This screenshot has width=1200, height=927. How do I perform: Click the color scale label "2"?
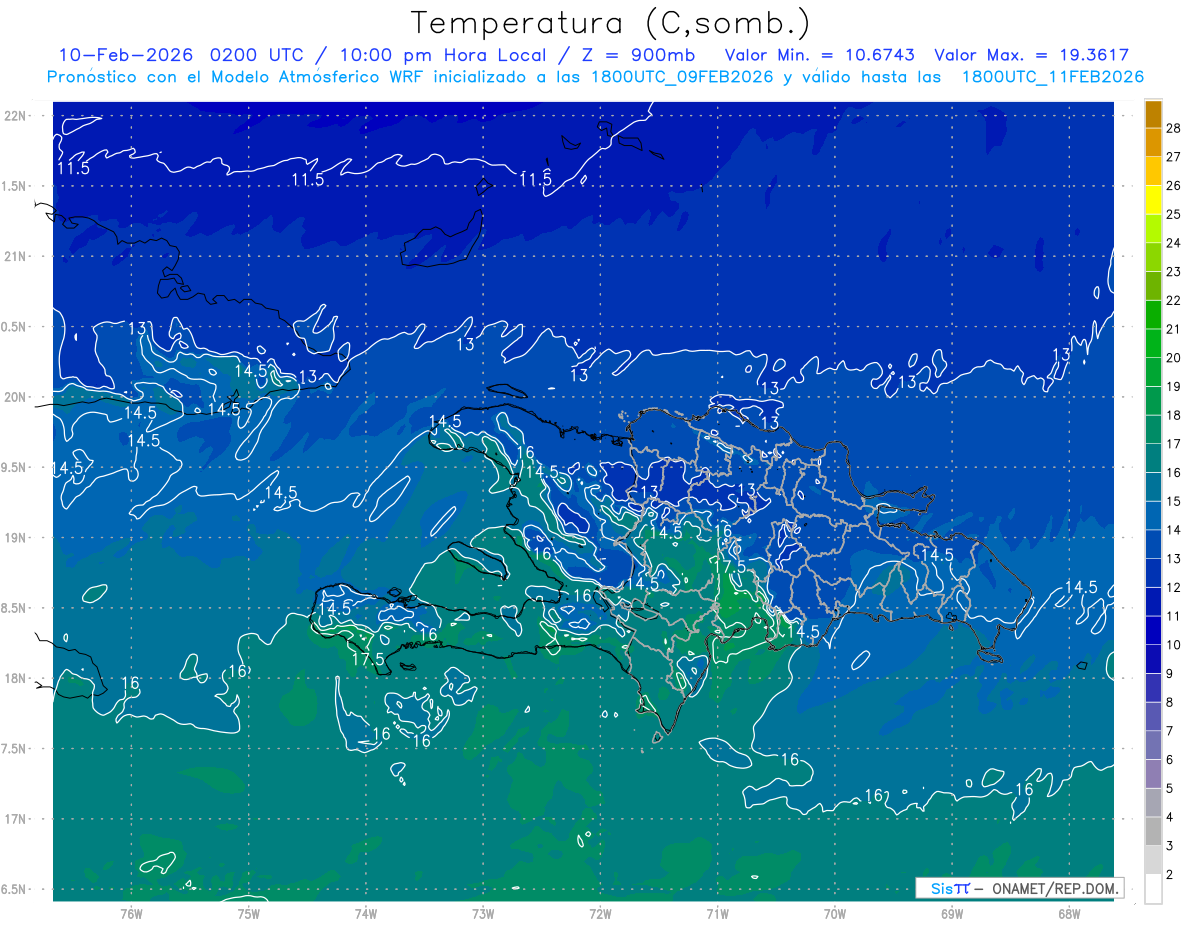[x=1170, y=875]
